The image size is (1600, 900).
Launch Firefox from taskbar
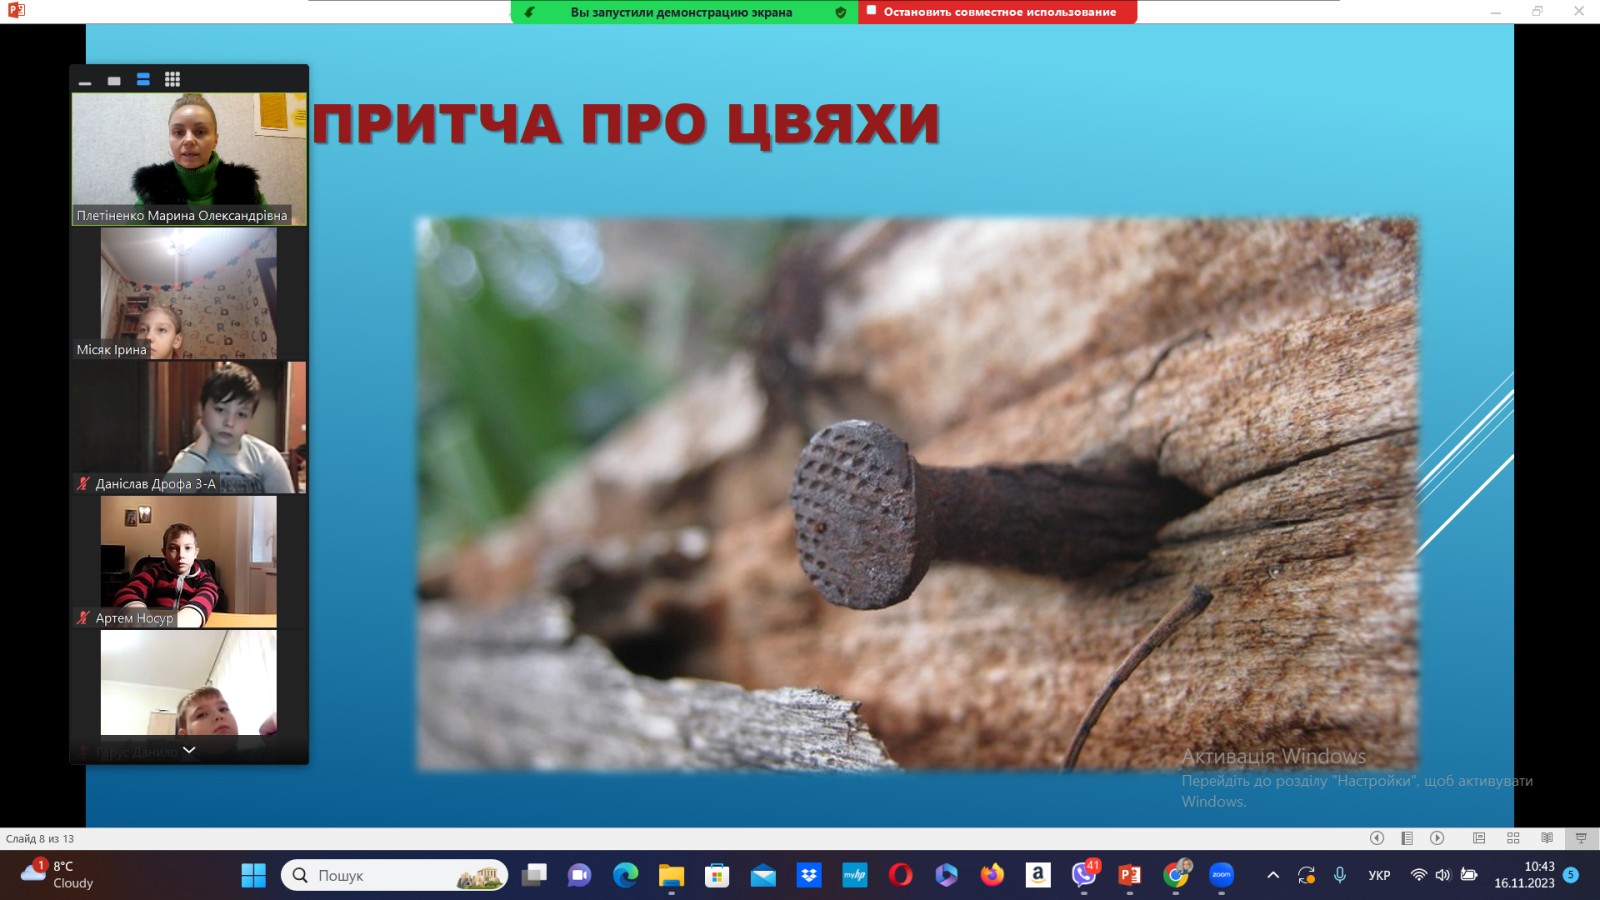[992, 875]
